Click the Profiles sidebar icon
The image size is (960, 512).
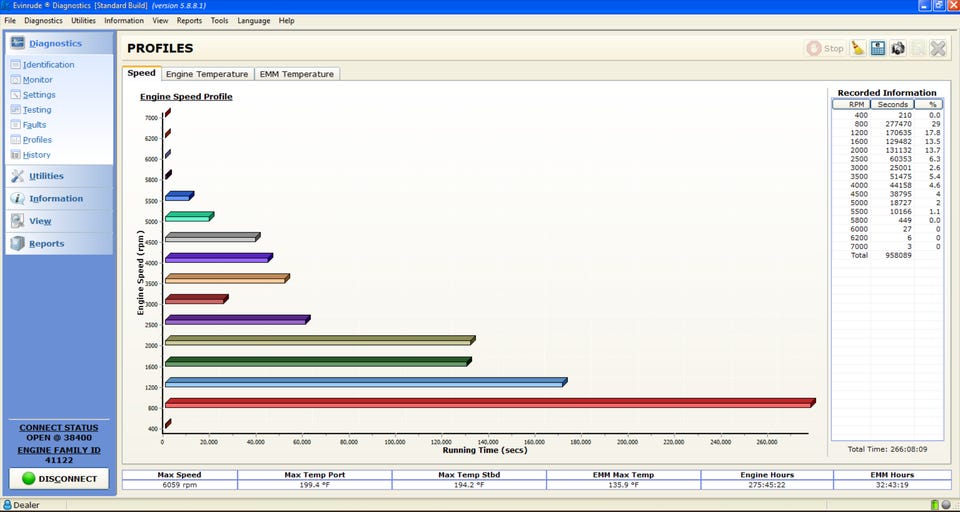point(15,140)
